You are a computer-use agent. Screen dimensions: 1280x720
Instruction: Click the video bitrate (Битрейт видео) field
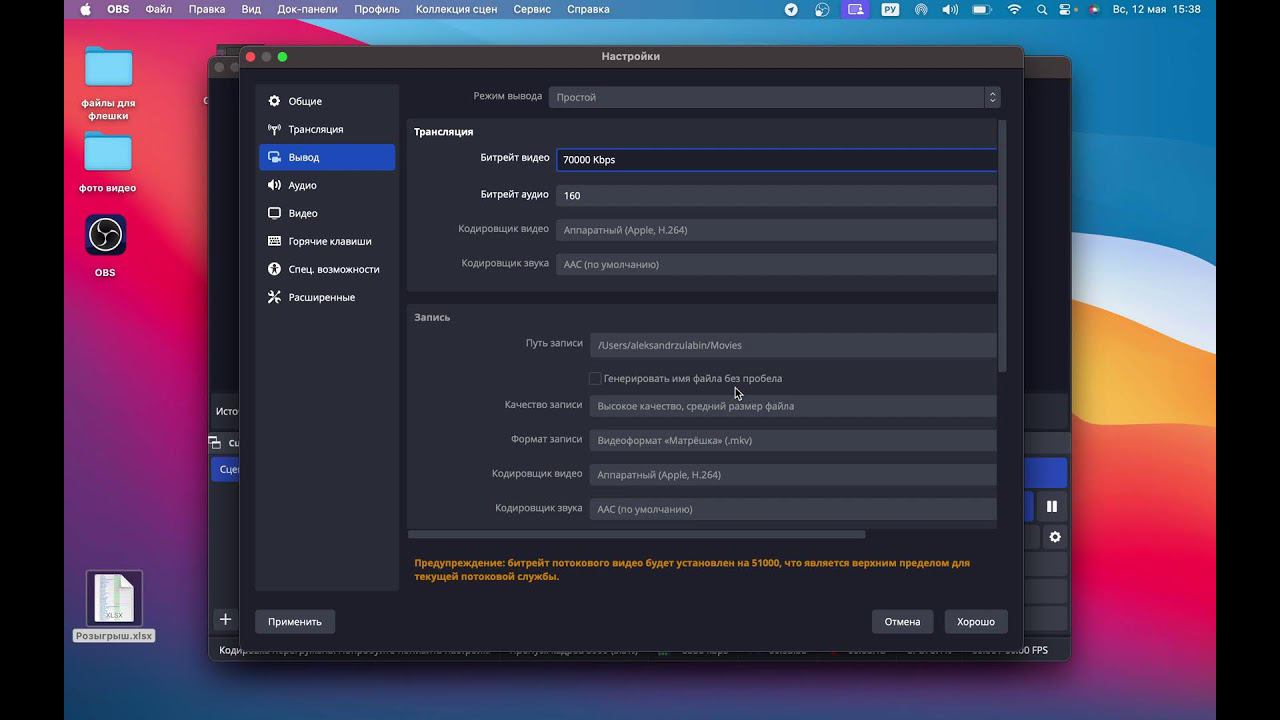776,159
